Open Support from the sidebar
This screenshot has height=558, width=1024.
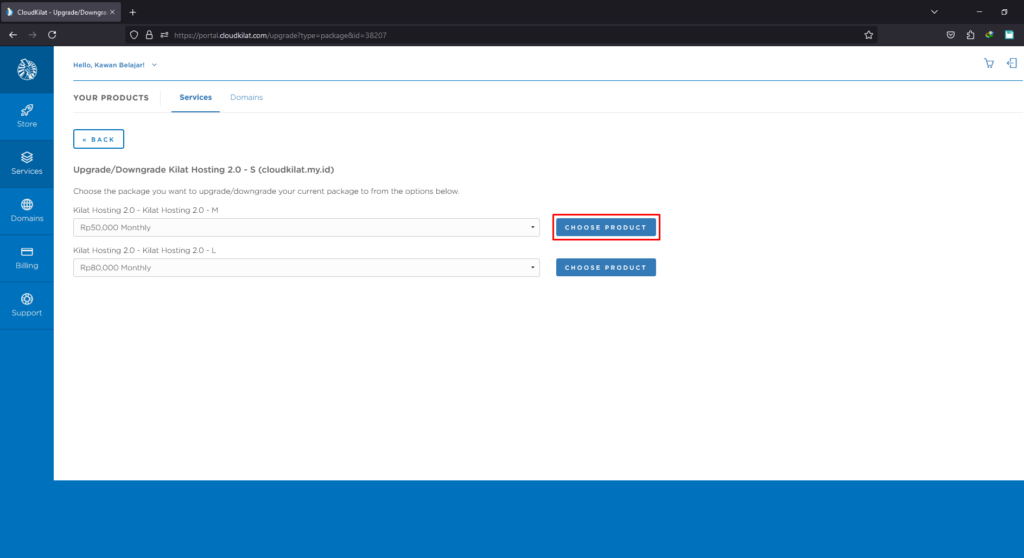[27, 304]
